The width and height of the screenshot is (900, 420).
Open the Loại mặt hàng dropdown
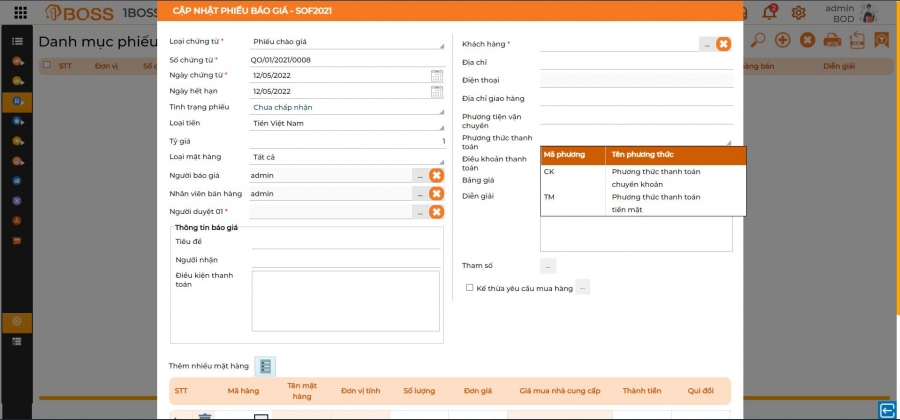click(348, 157)
